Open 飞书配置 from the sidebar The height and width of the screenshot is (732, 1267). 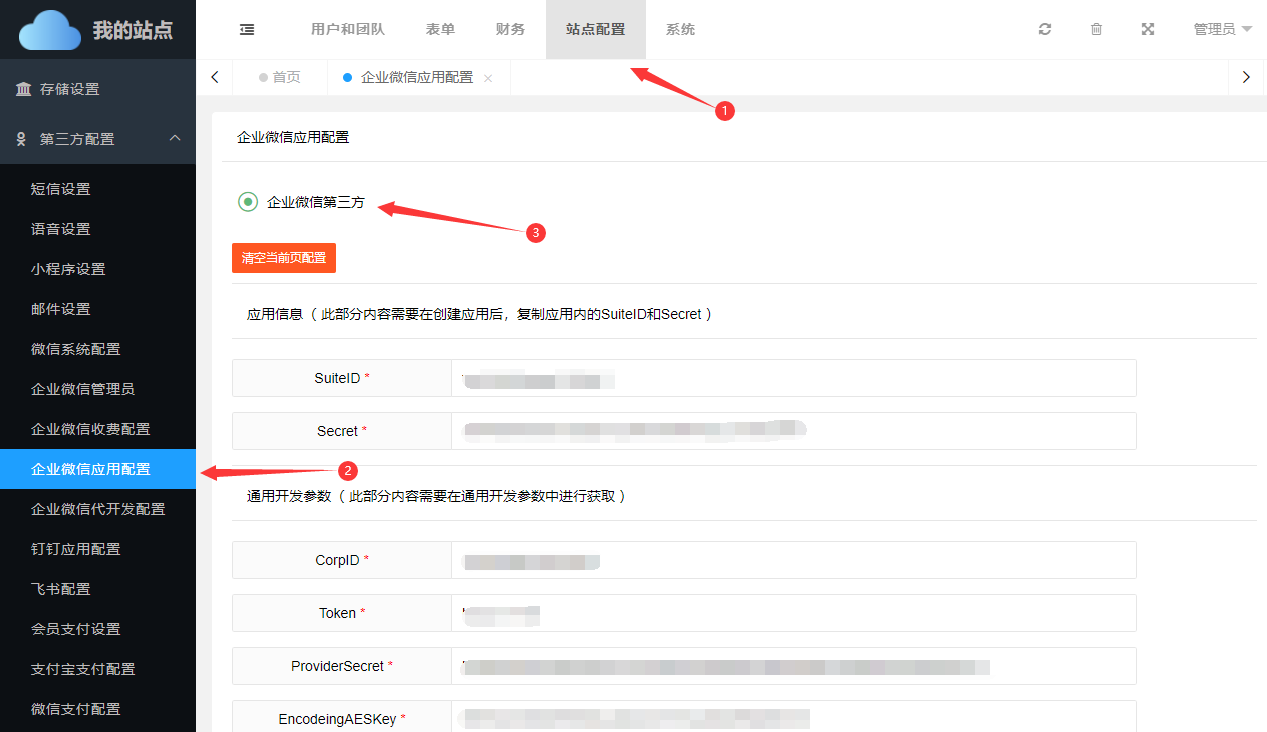[x=61, y=589]
